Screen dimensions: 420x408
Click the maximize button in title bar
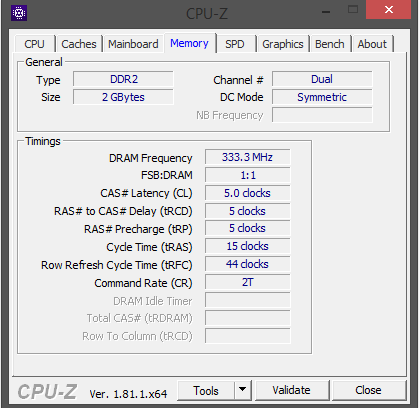click(353, 10)
